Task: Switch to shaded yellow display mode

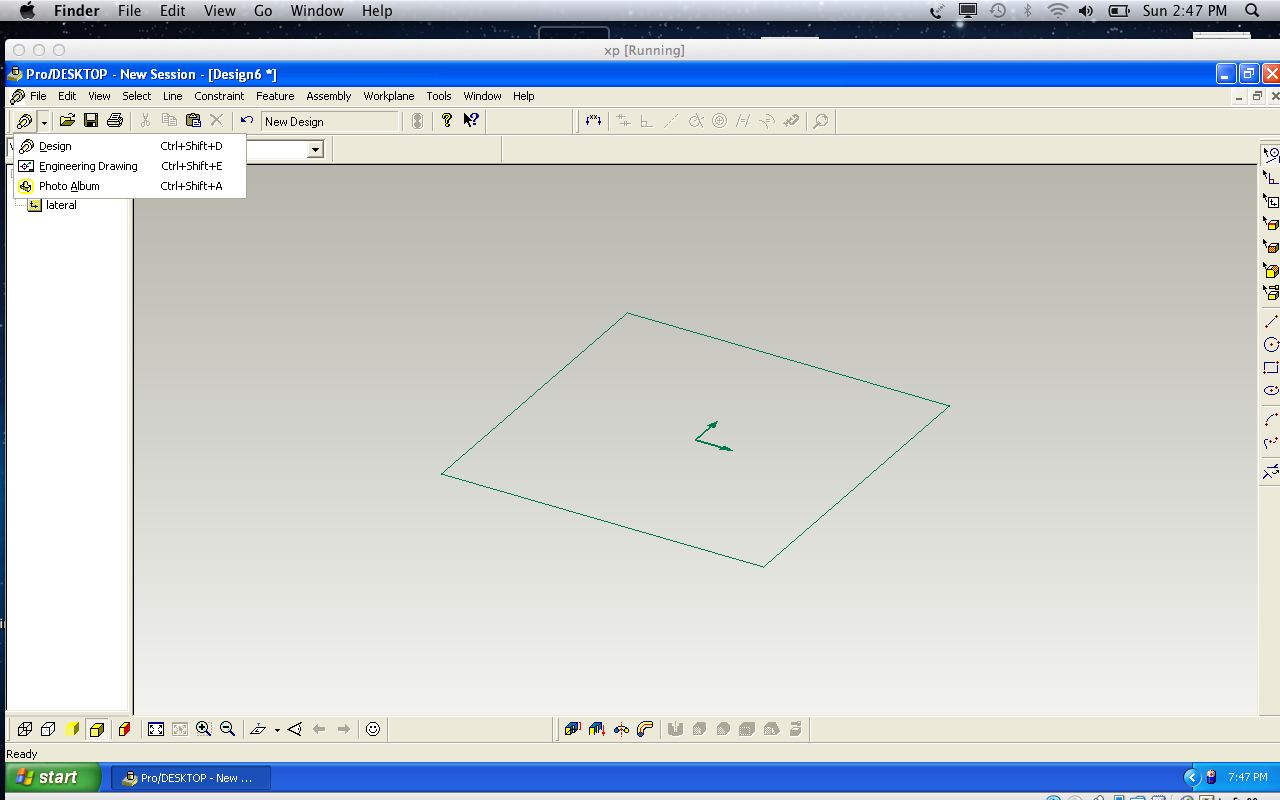Action: coord(72,729)
